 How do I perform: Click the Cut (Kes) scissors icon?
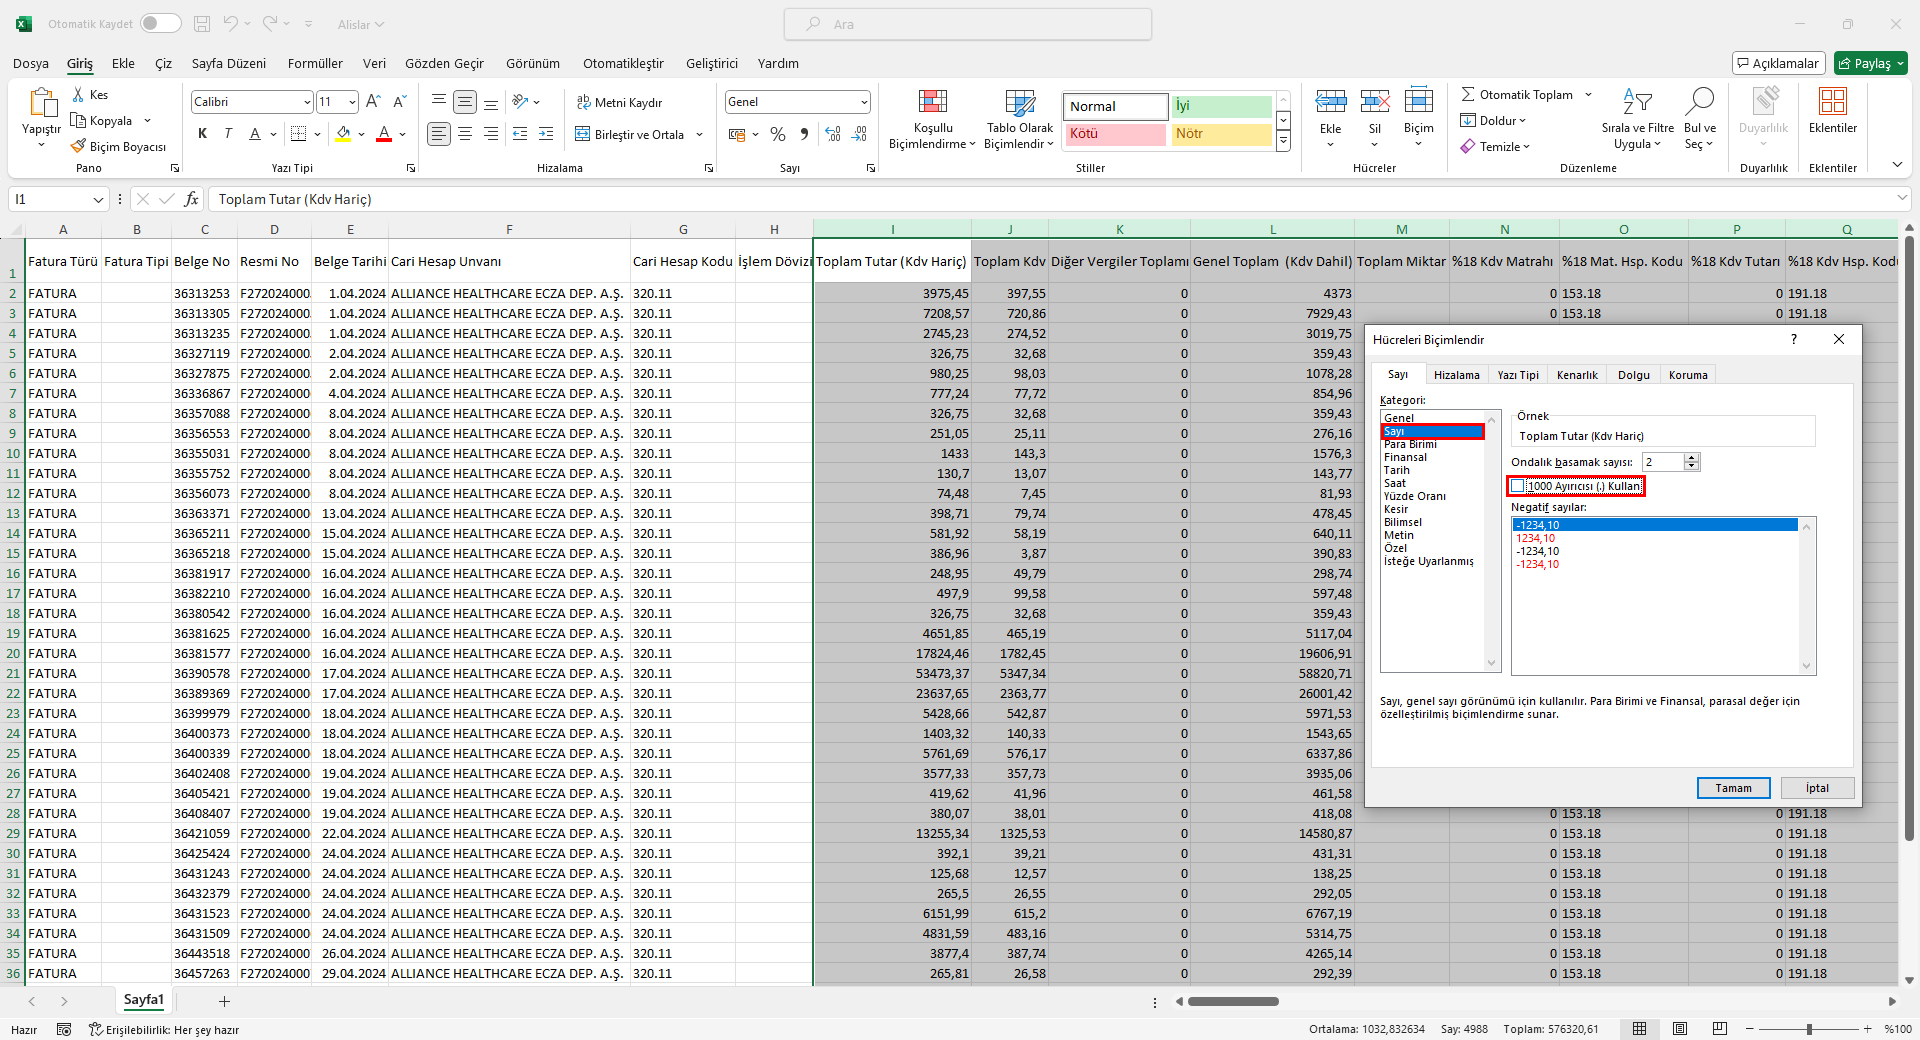point(78,94)
